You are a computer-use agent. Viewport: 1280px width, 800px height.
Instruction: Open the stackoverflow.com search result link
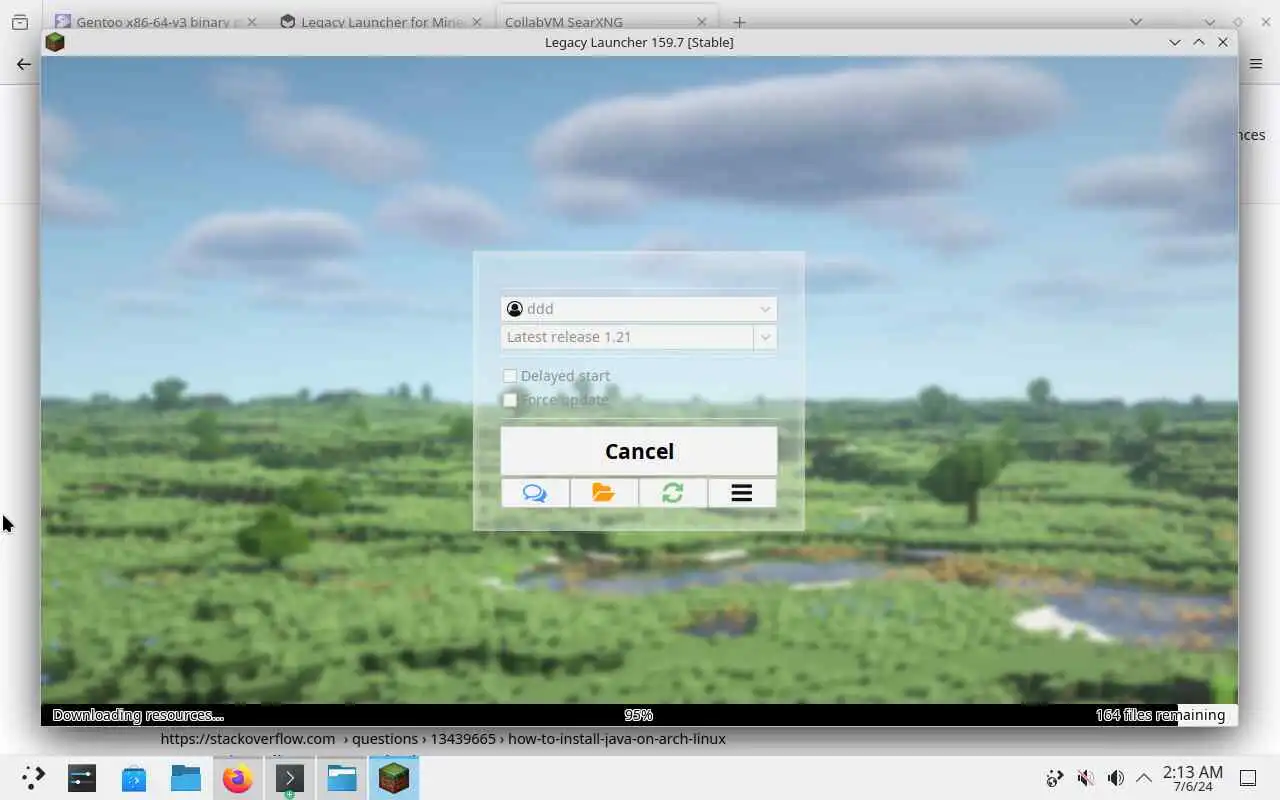point(443,739)
